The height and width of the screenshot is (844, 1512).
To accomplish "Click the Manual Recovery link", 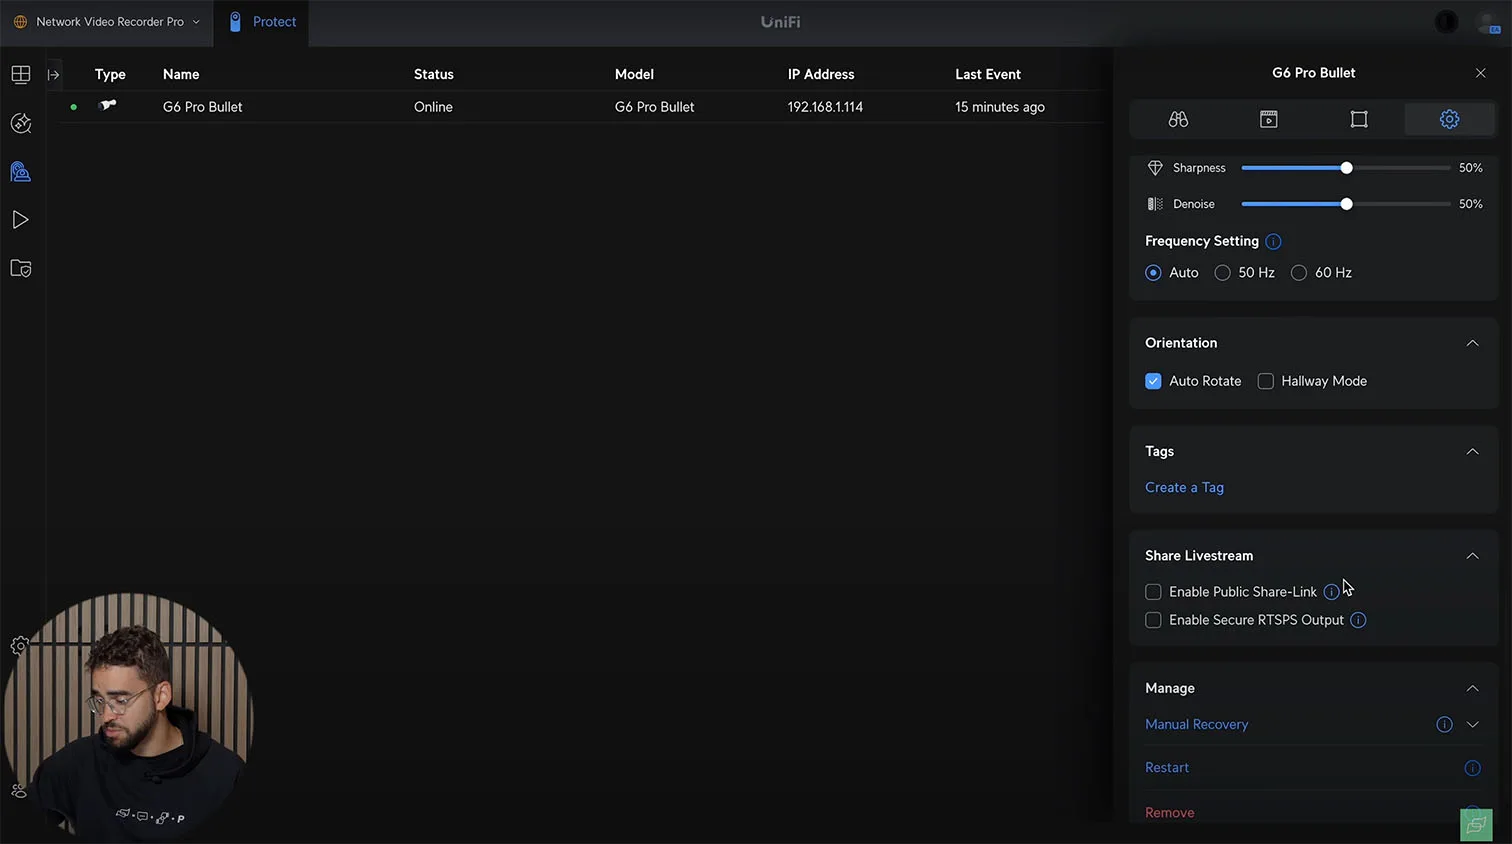I will [1196, 724].
